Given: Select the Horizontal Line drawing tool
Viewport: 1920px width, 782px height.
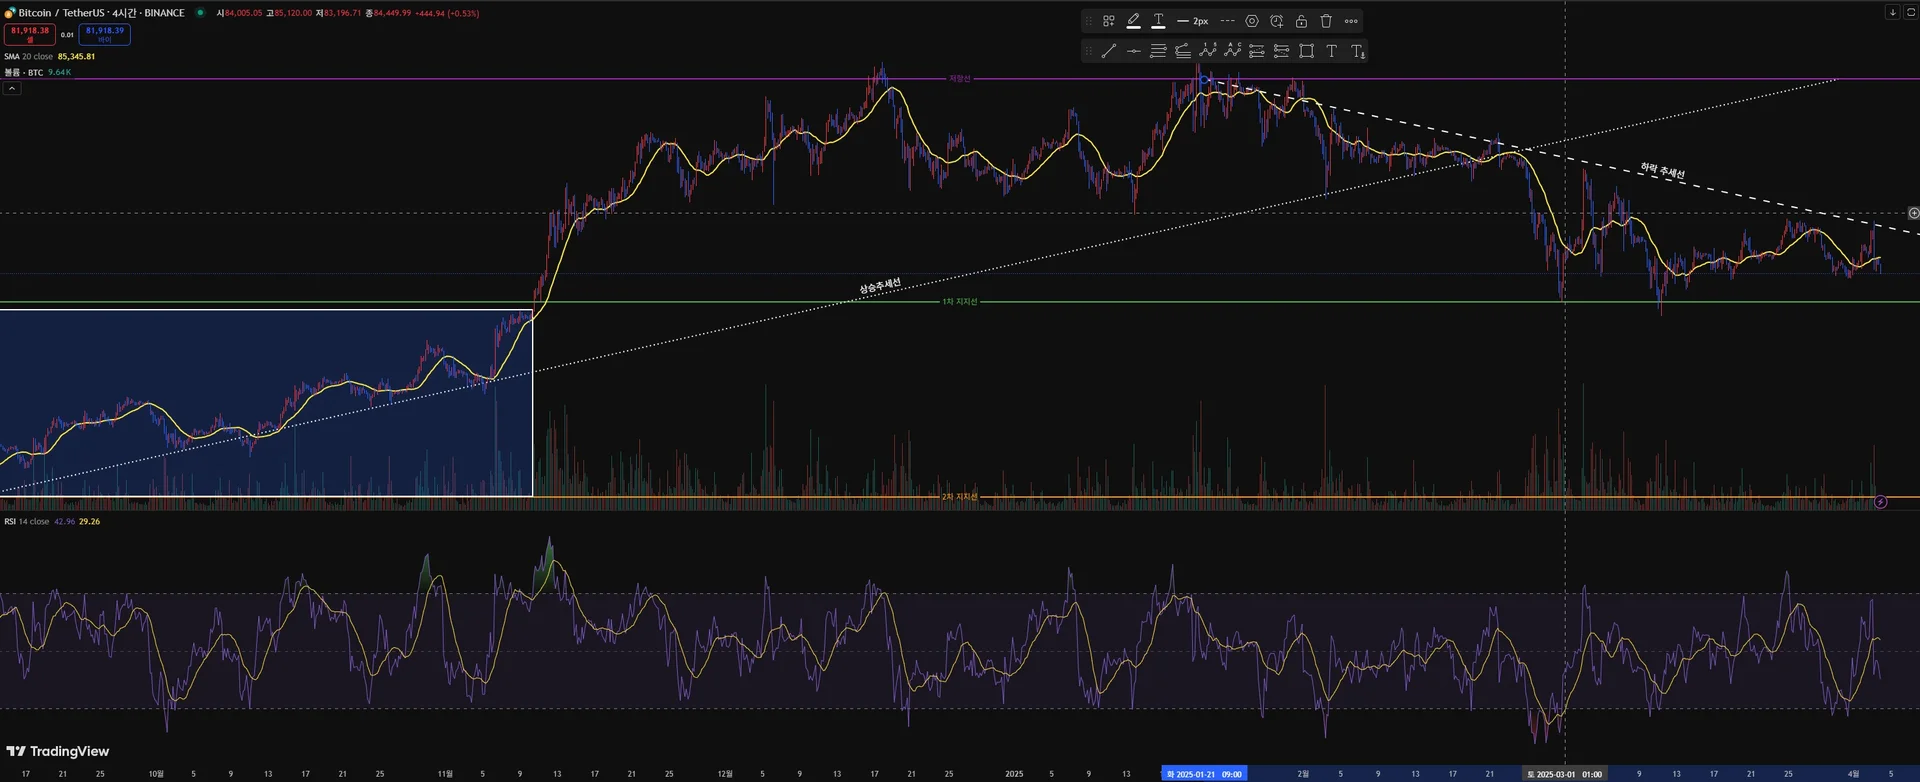Looking at the screenshot, I should tap(1133, 51).
